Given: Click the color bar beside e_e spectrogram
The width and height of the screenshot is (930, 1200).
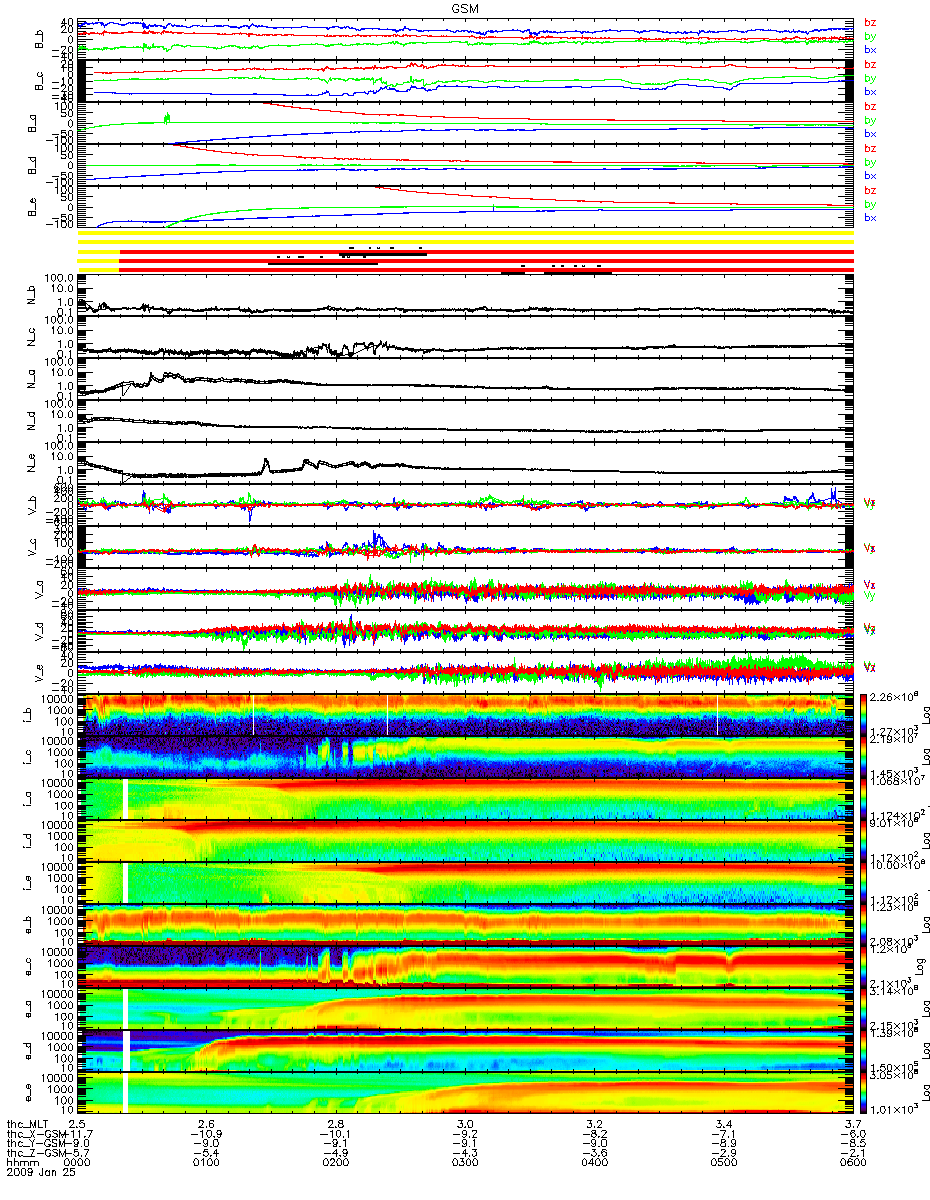Looking at the screenshot, I should click(x=865, y=1092).
